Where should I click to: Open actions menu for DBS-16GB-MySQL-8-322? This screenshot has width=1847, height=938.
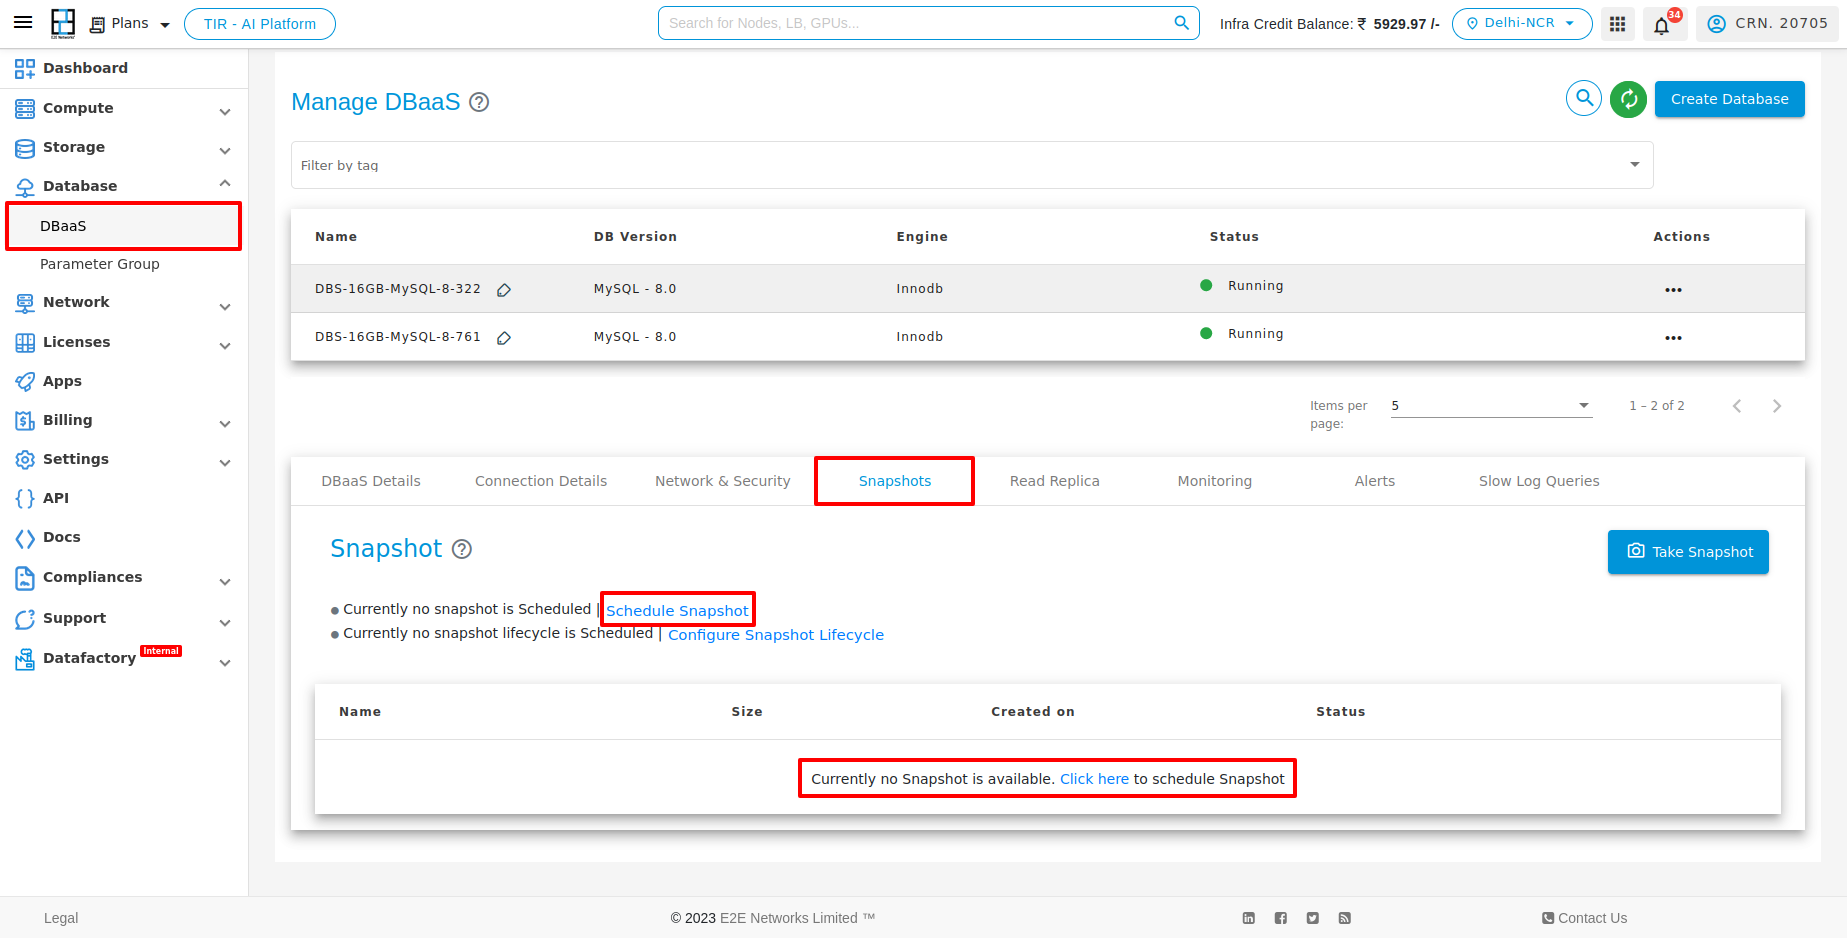(1673, 290)
